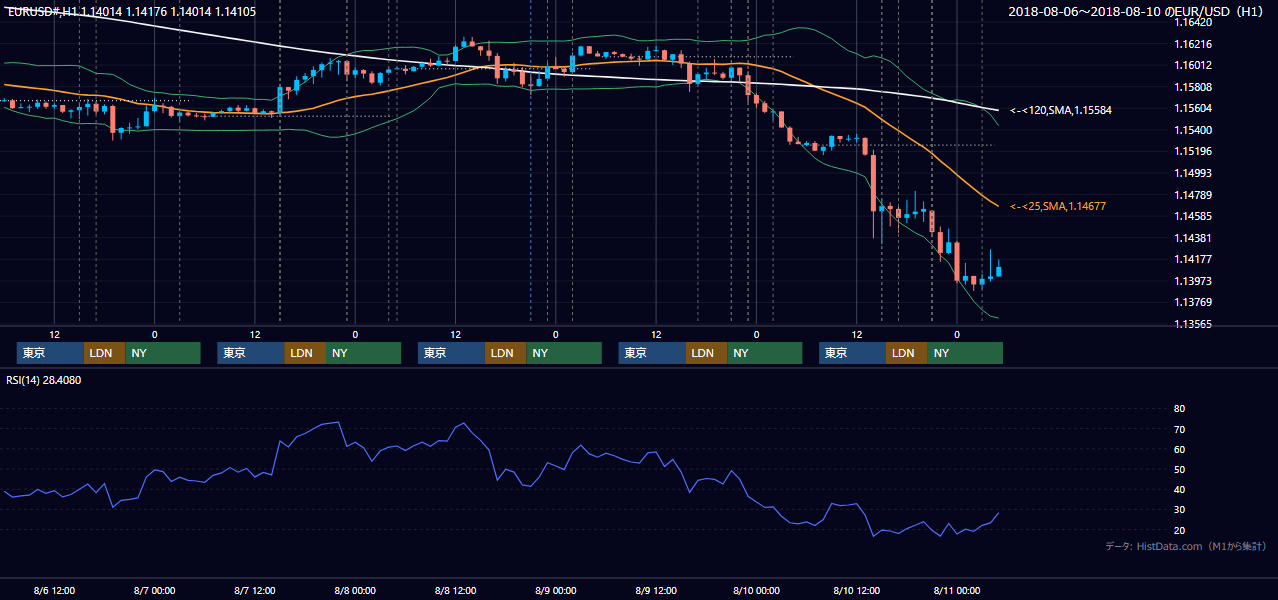This screenshot has width=1278, height=600.
Task: Click the orange 25 SMA 1.14677 label
Action: click(1060, 206)
